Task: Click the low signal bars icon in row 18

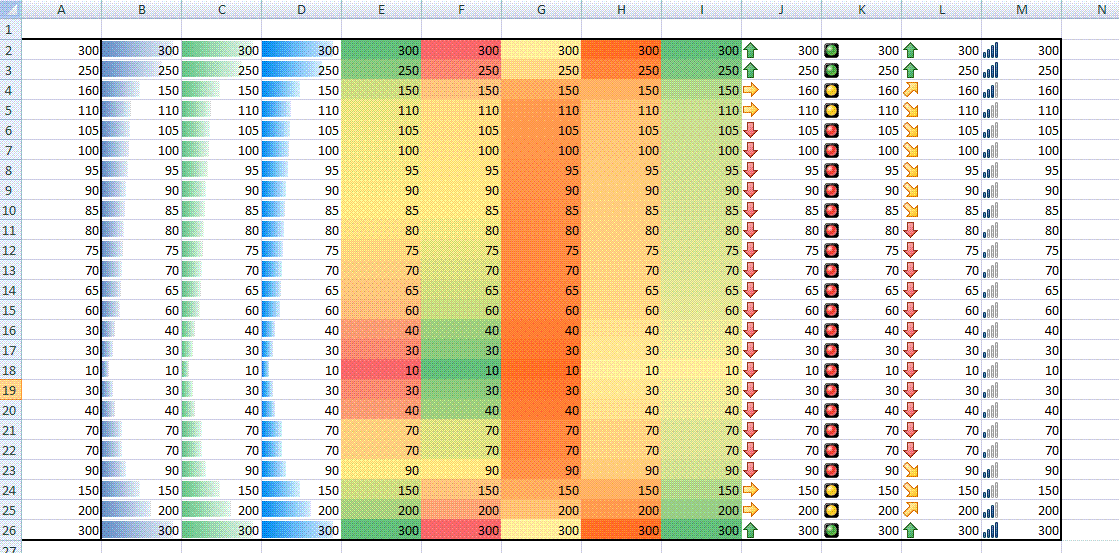Action: 990,370
